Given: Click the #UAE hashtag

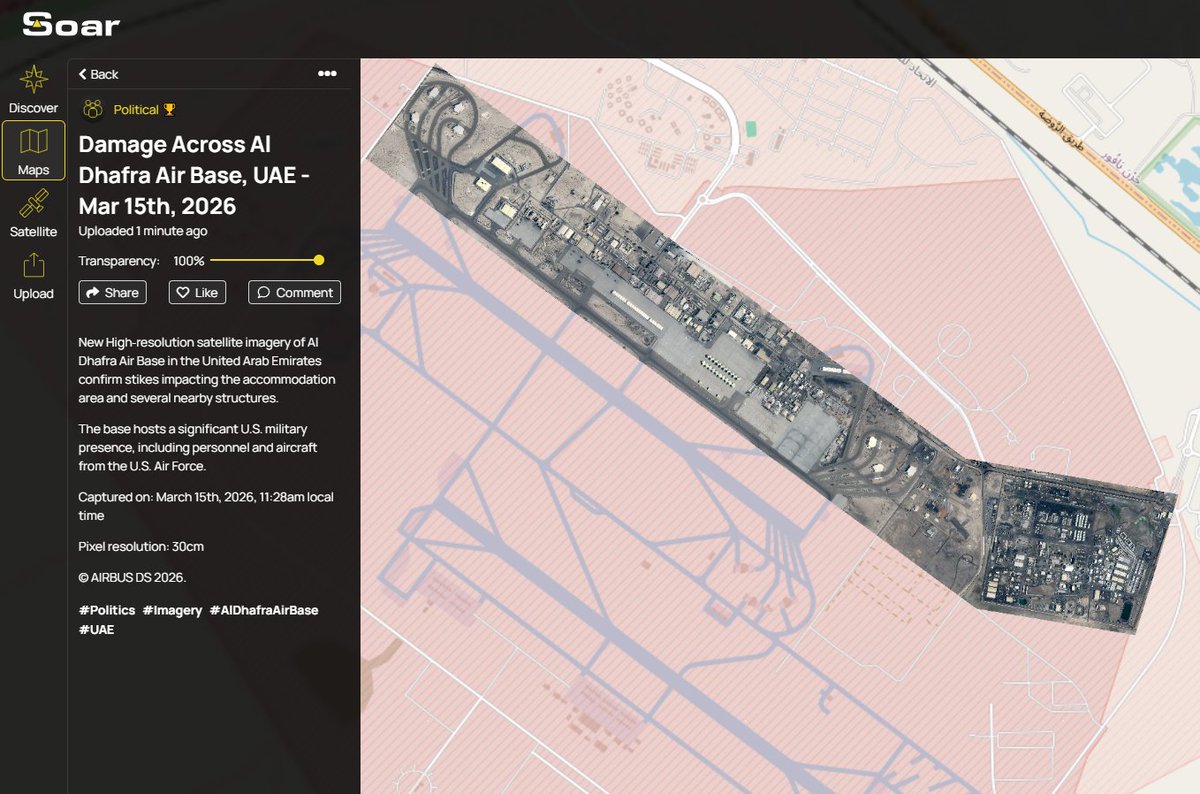Looking at the screenshot, I should [96, 630].
